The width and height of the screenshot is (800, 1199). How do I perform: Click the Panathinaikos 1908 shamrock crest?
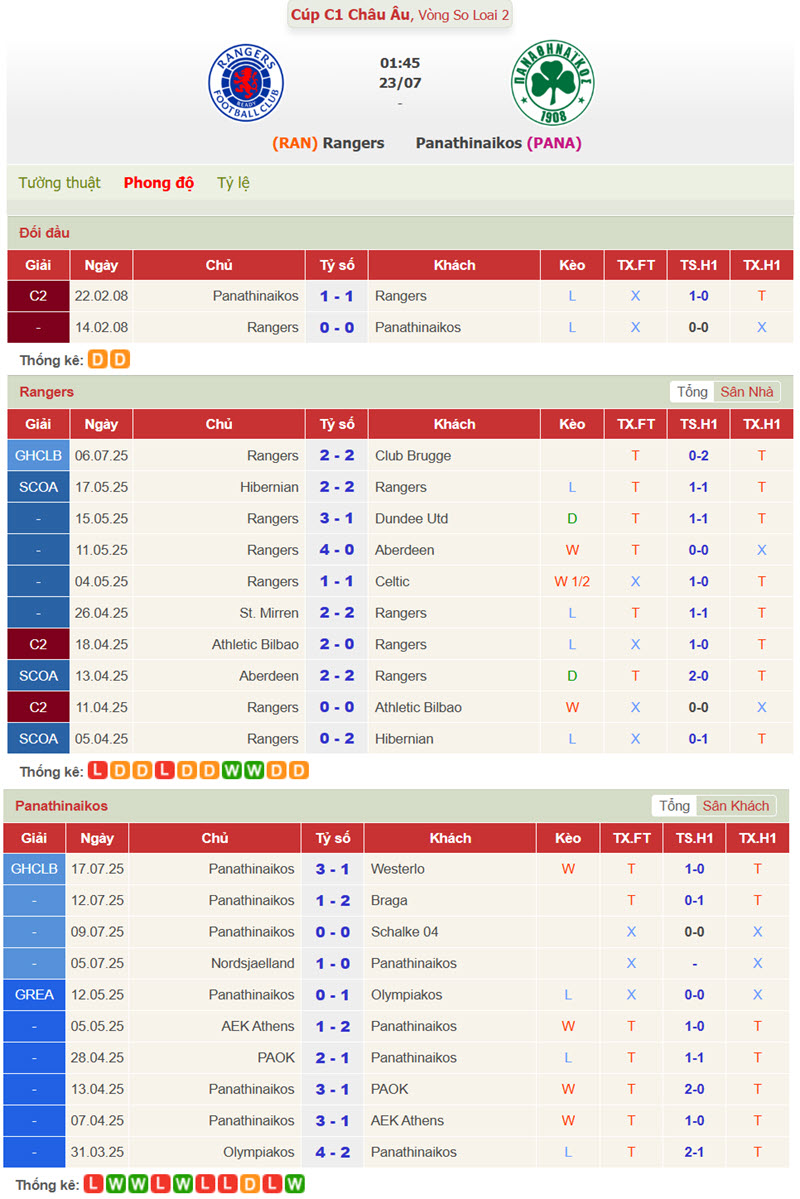pos(552,83)
